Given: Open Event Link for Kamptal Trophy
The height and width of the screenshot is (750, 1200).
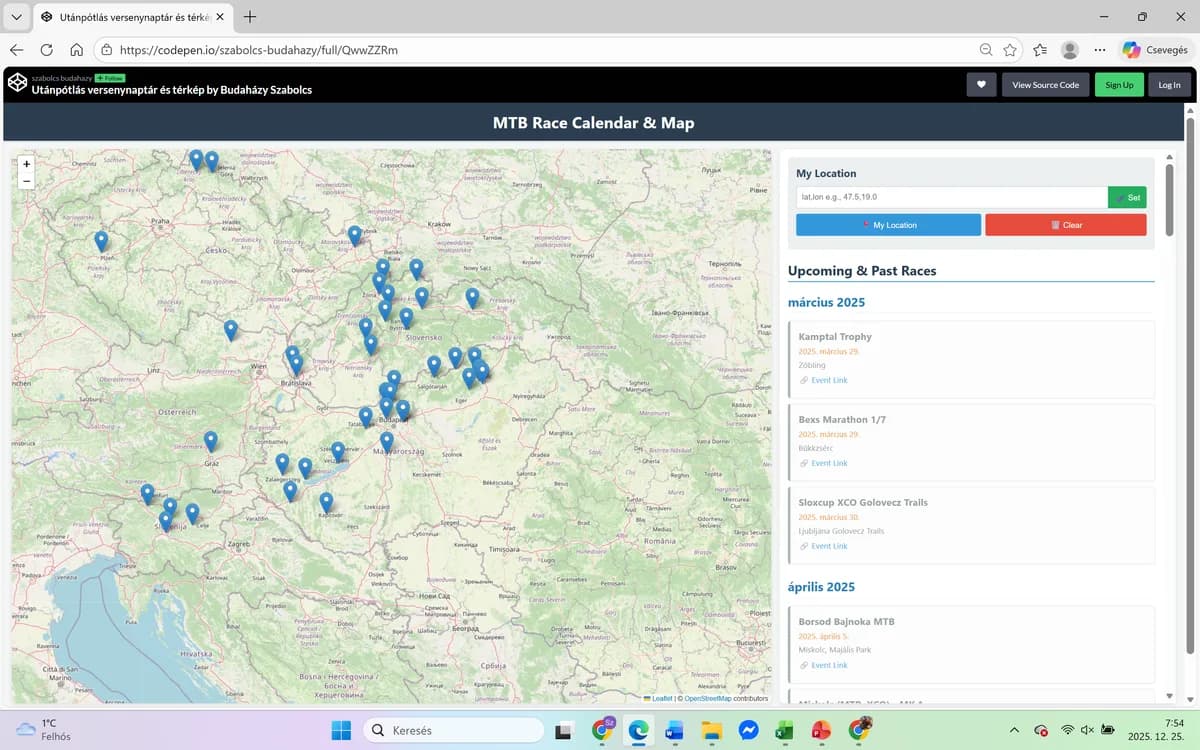Looking at the screenshot, I should [829, 380].
